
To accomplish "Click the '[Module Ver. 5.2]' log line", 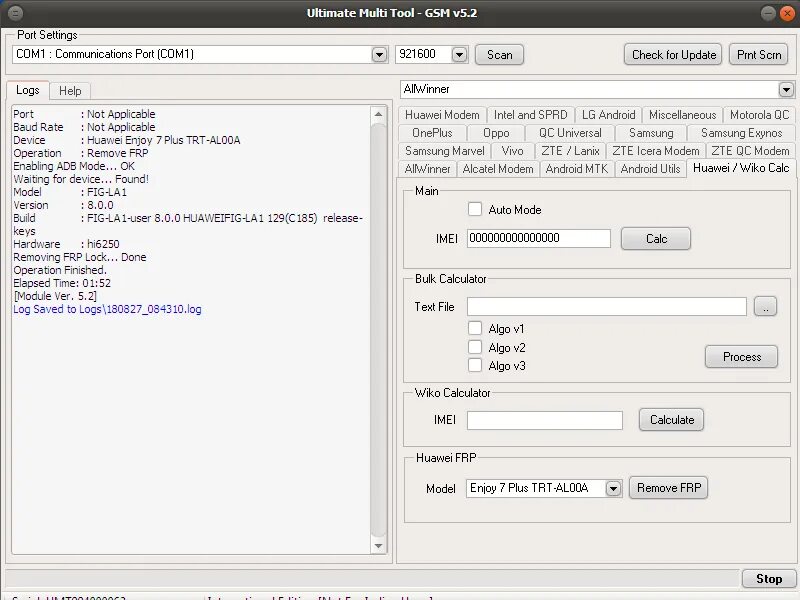I will click(55, 296).
